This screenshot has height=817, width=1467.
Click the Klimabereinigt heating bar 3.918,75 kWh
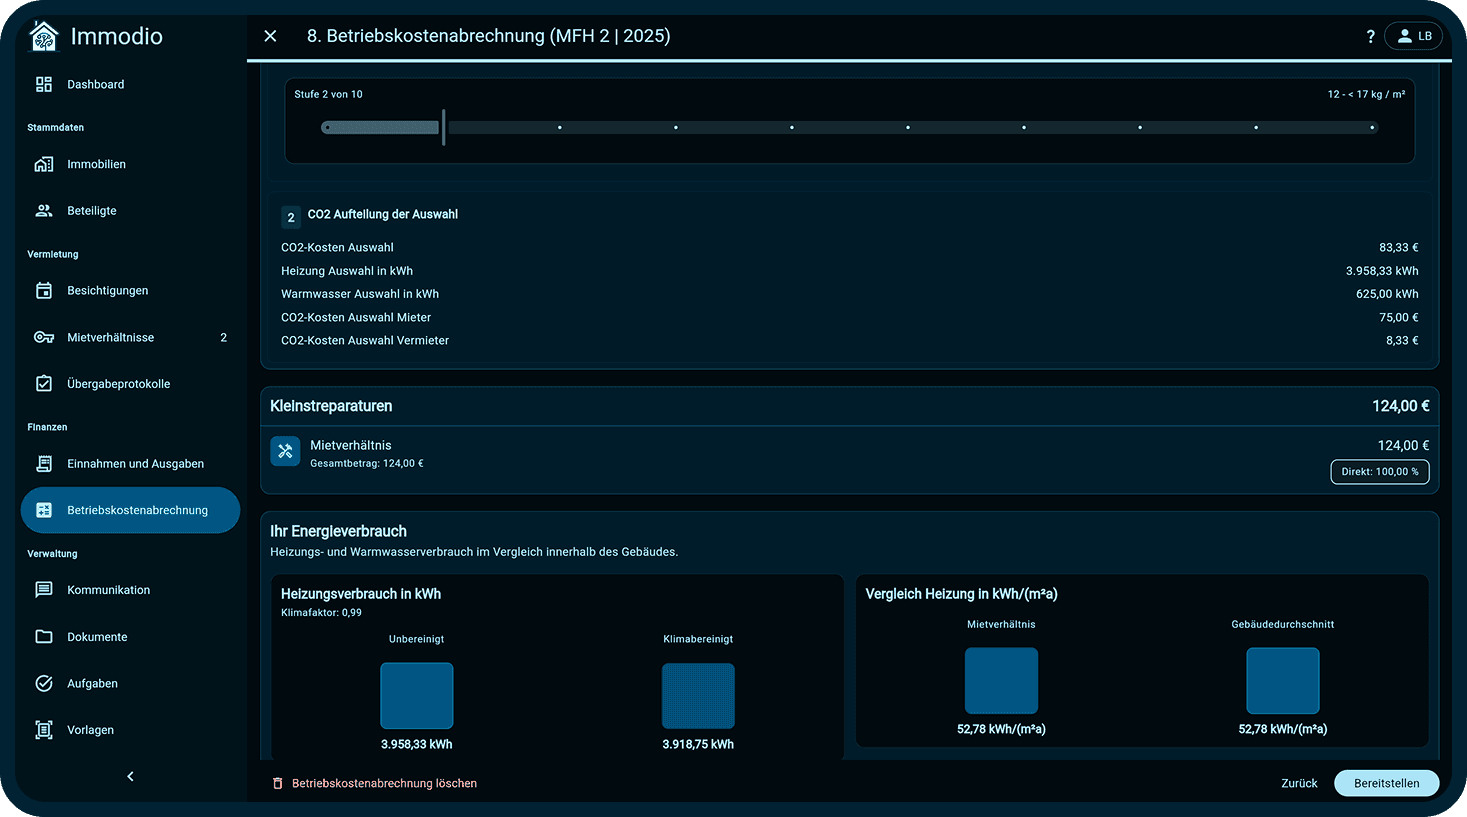point(698,696)
